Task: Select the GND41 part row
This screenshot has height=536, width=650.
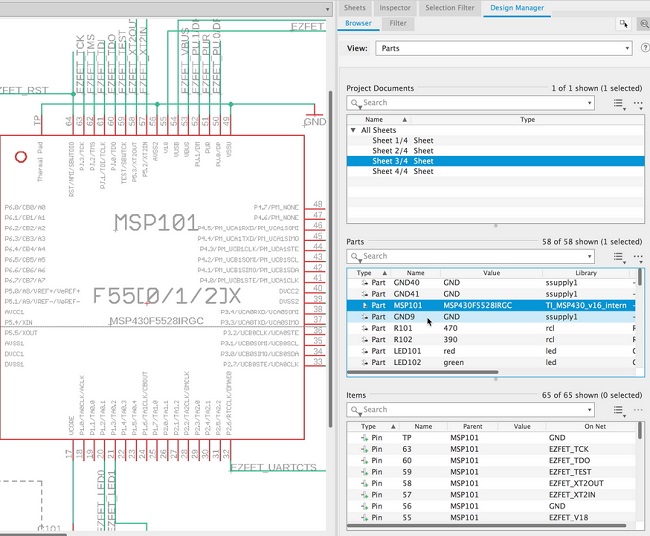Action: click(491, 294)
